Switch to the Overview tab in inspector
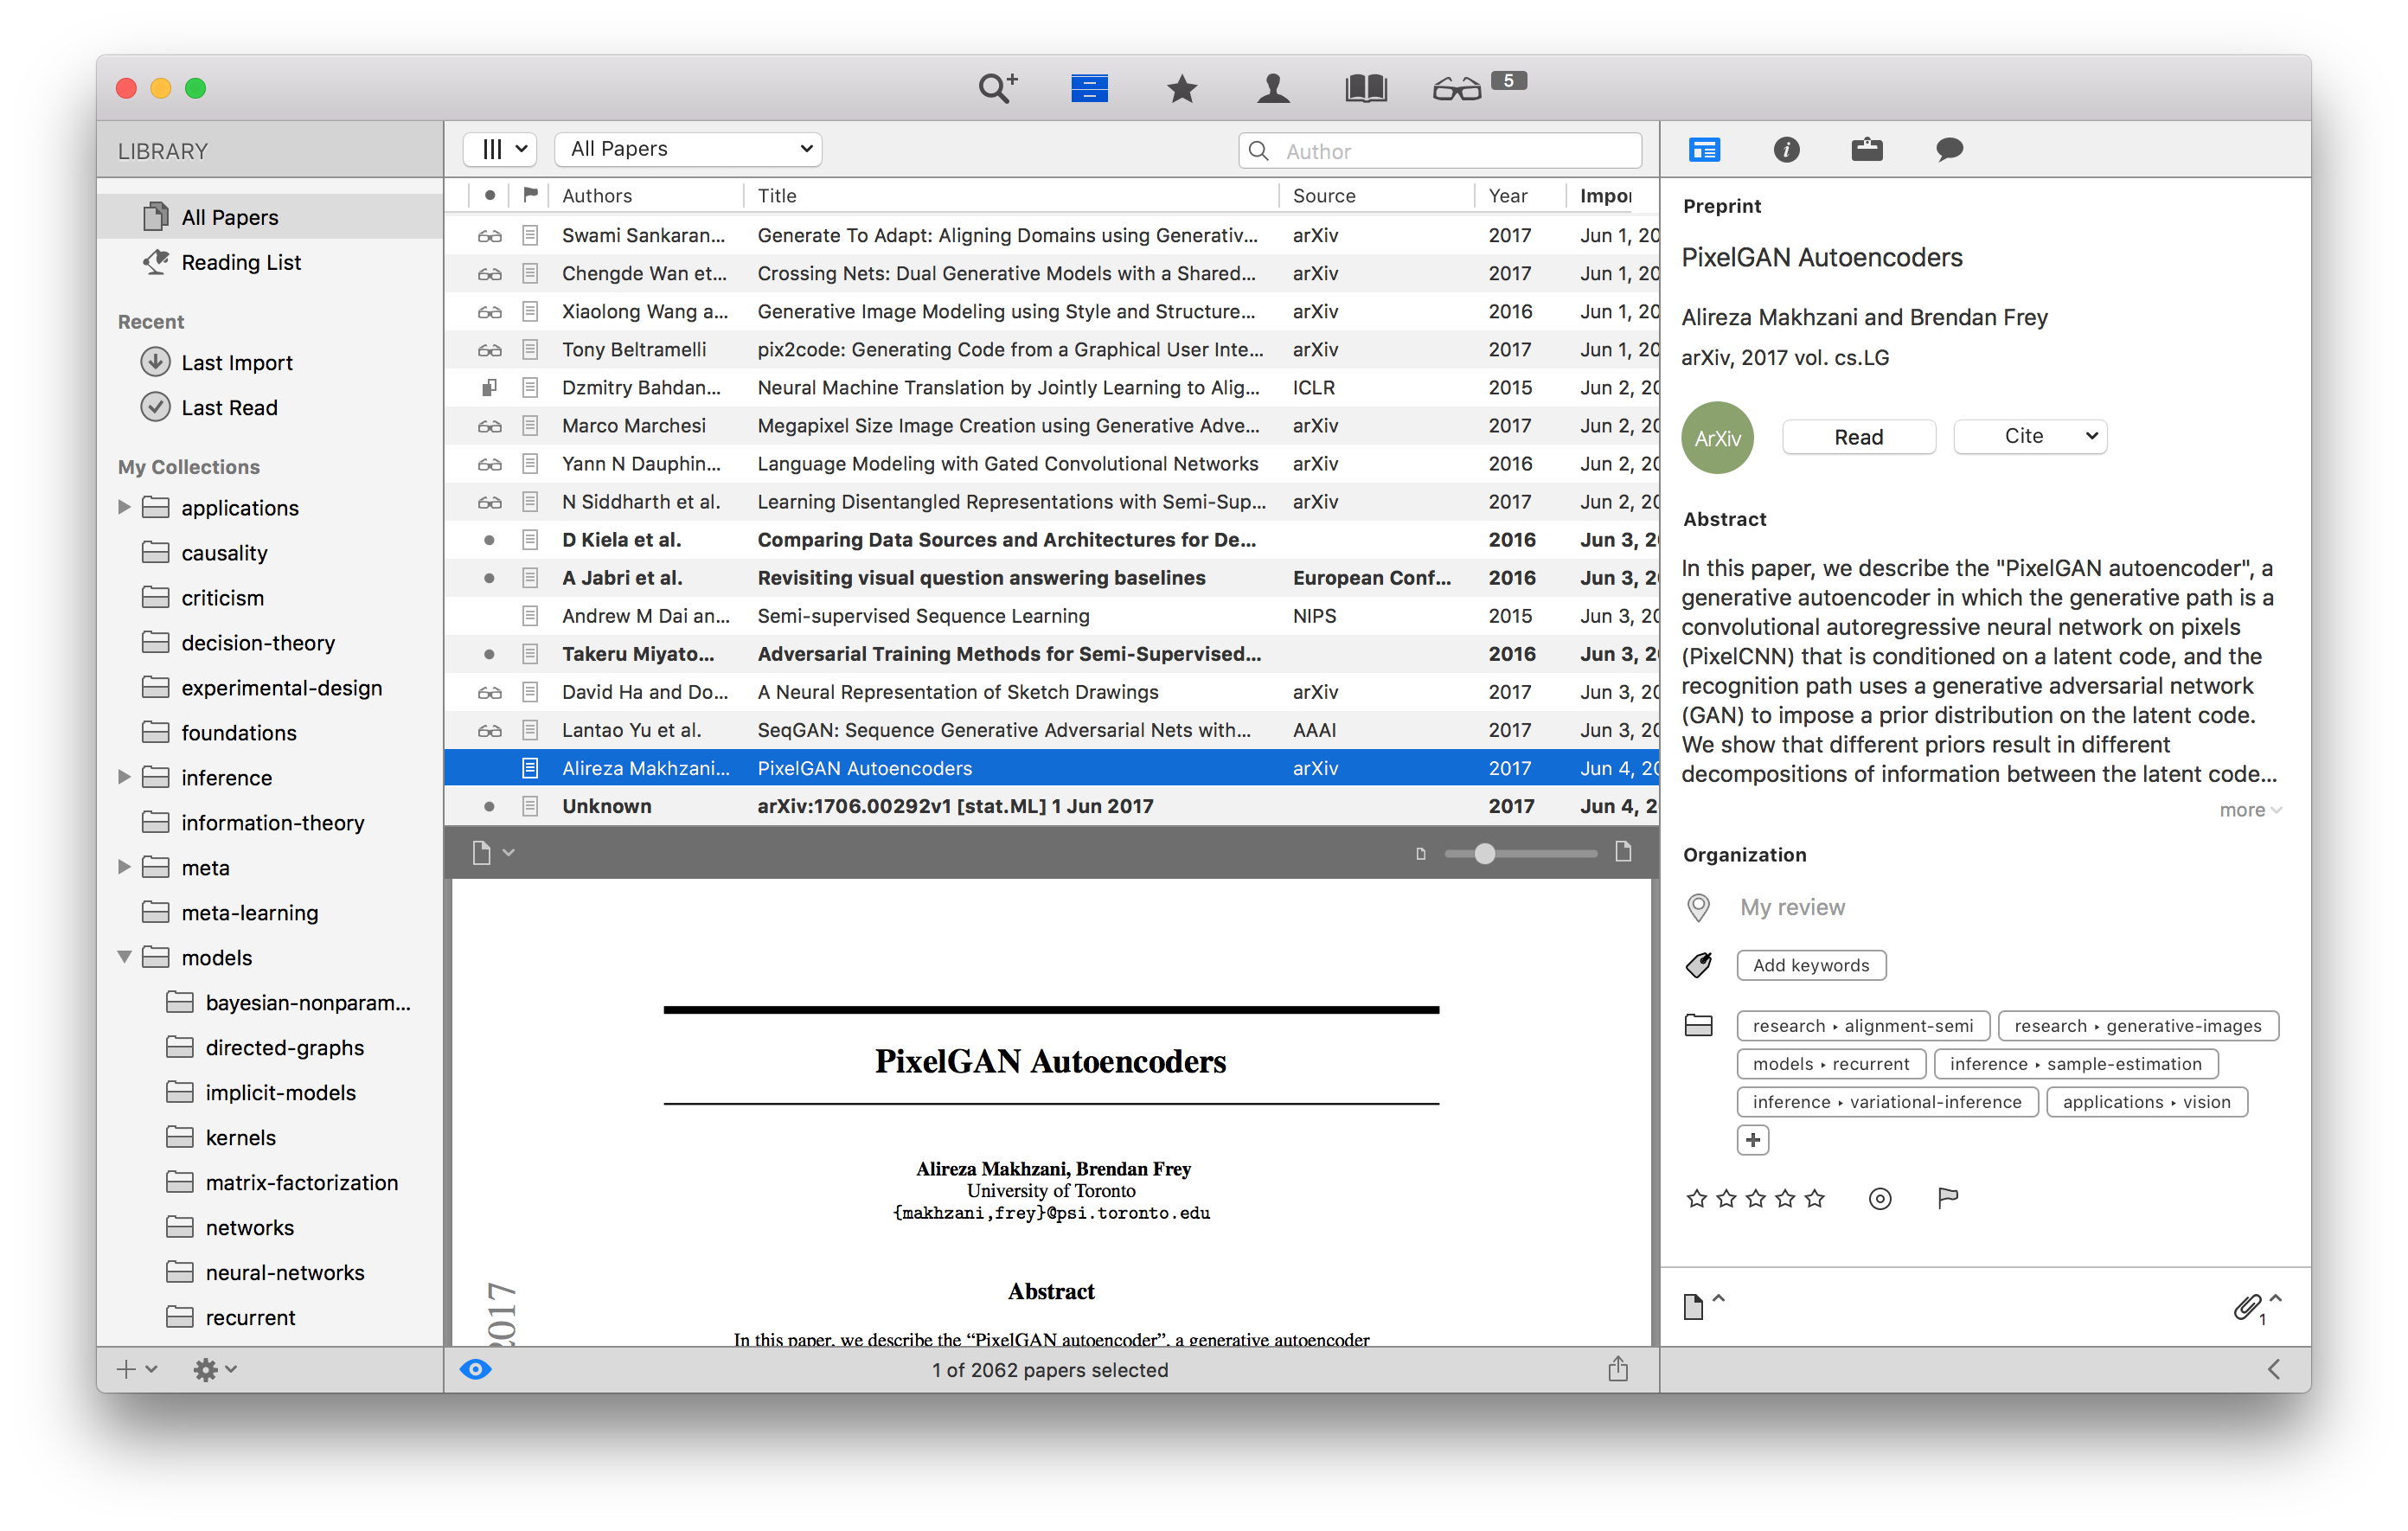This screenshot has width=2408, height=1531. tap(1704, 150)
